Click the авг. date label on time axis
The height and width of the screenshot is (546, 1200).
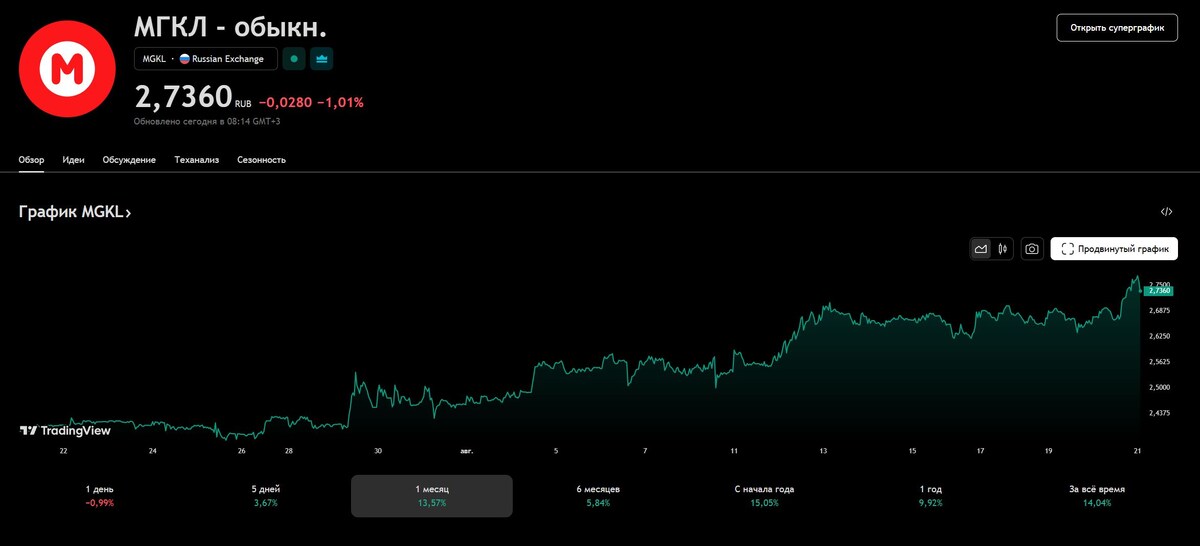coord(466,451)
